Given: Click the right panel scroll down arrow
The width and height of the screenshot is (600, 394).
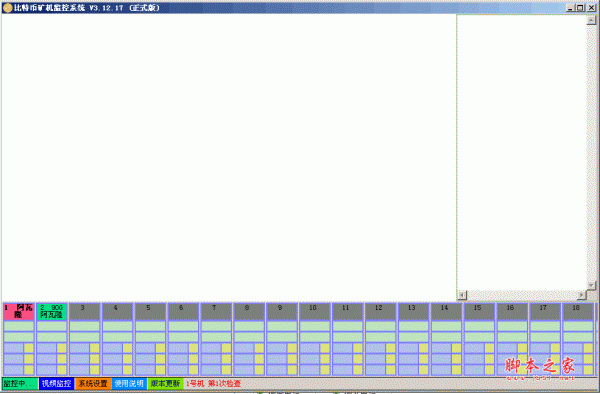Looking at the screenshot, I should click(x=591, y=286).
